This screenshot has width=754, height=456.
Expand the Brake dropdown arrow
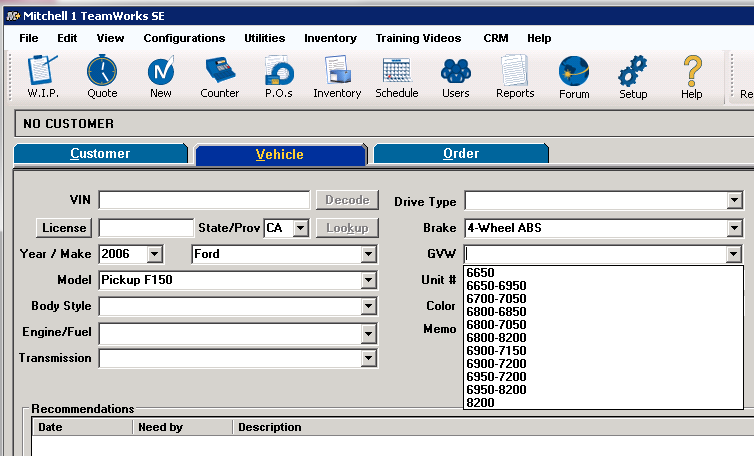tap(734, 228)
